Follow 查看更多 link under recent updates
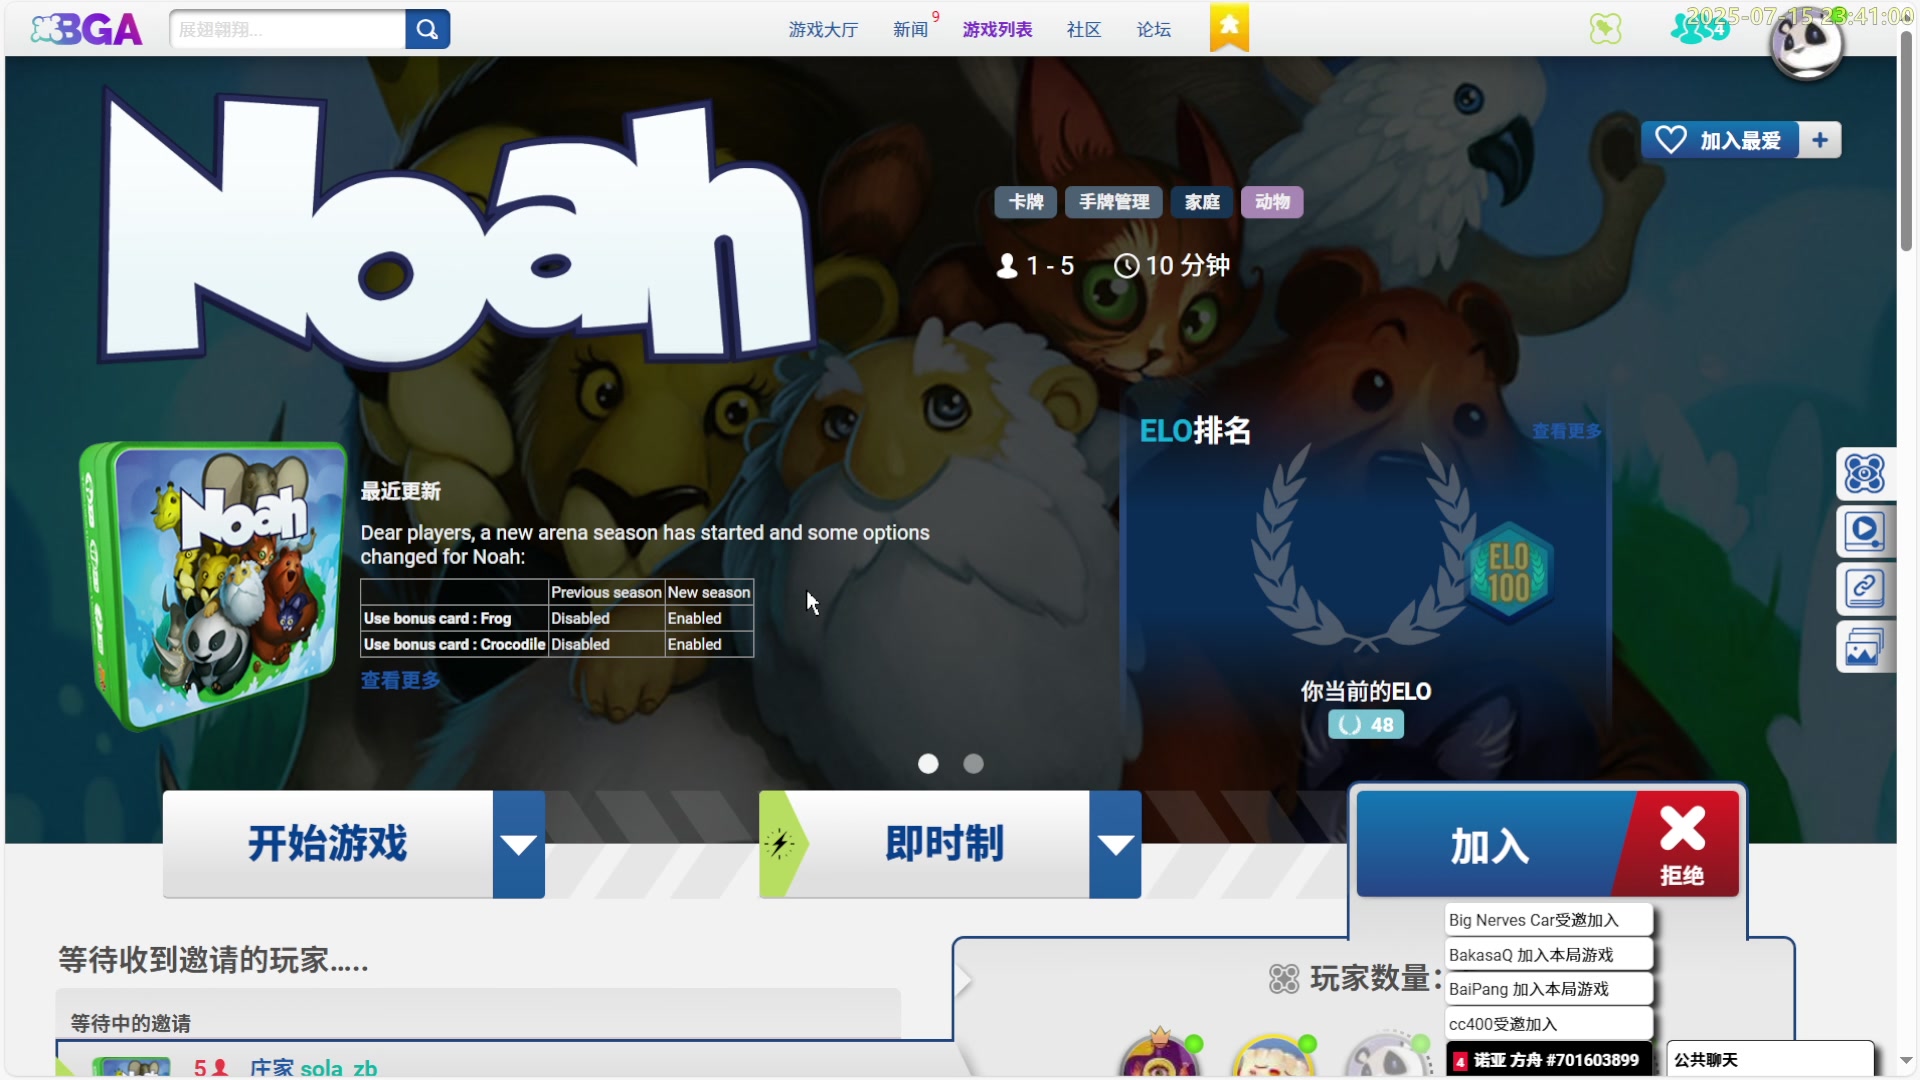Image resolution: width=1920 pixels, height=1080 pixels. (x=400, y=680)
